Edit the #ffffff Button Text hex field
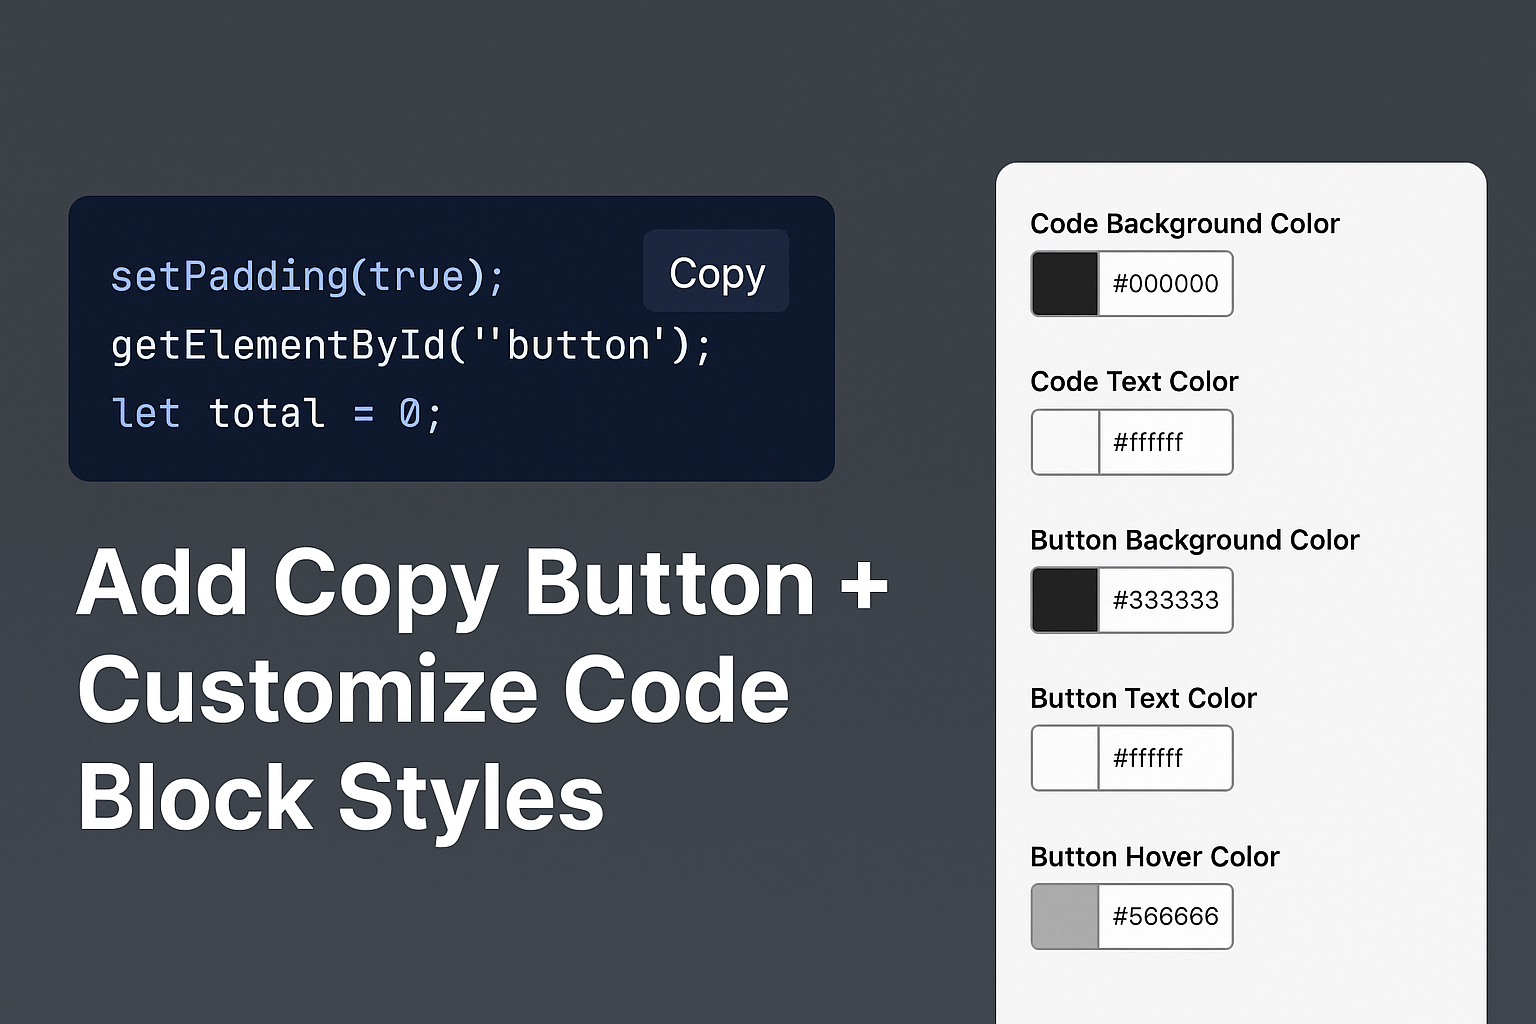This screenshot has width=1536, height=1024. (1166, 757)
